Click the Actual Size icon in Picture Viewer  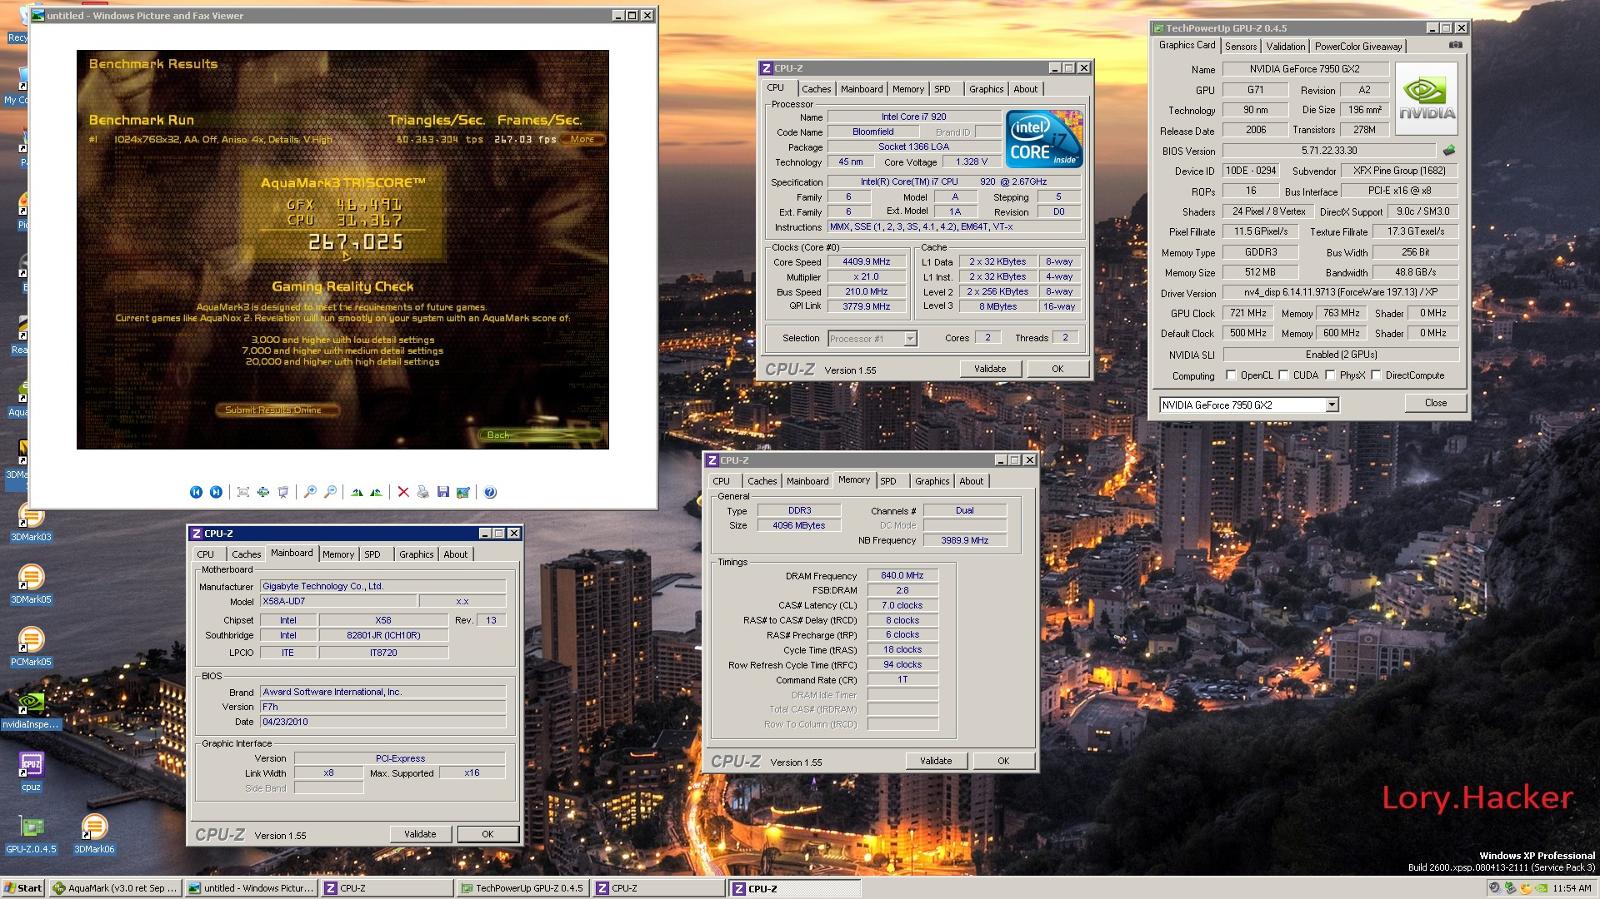tap(263, 492)
